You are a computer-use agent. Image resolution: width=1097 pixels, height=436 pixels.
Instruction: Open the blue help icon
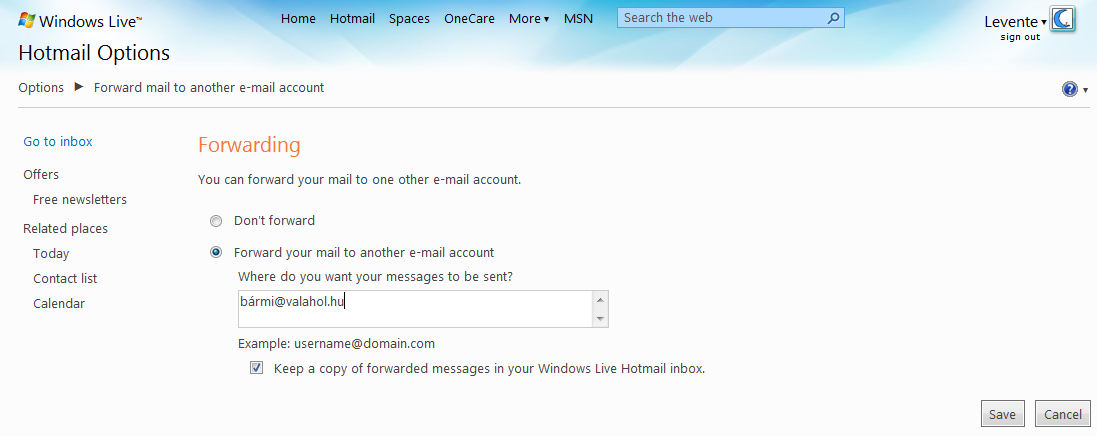click(1070, 89)
